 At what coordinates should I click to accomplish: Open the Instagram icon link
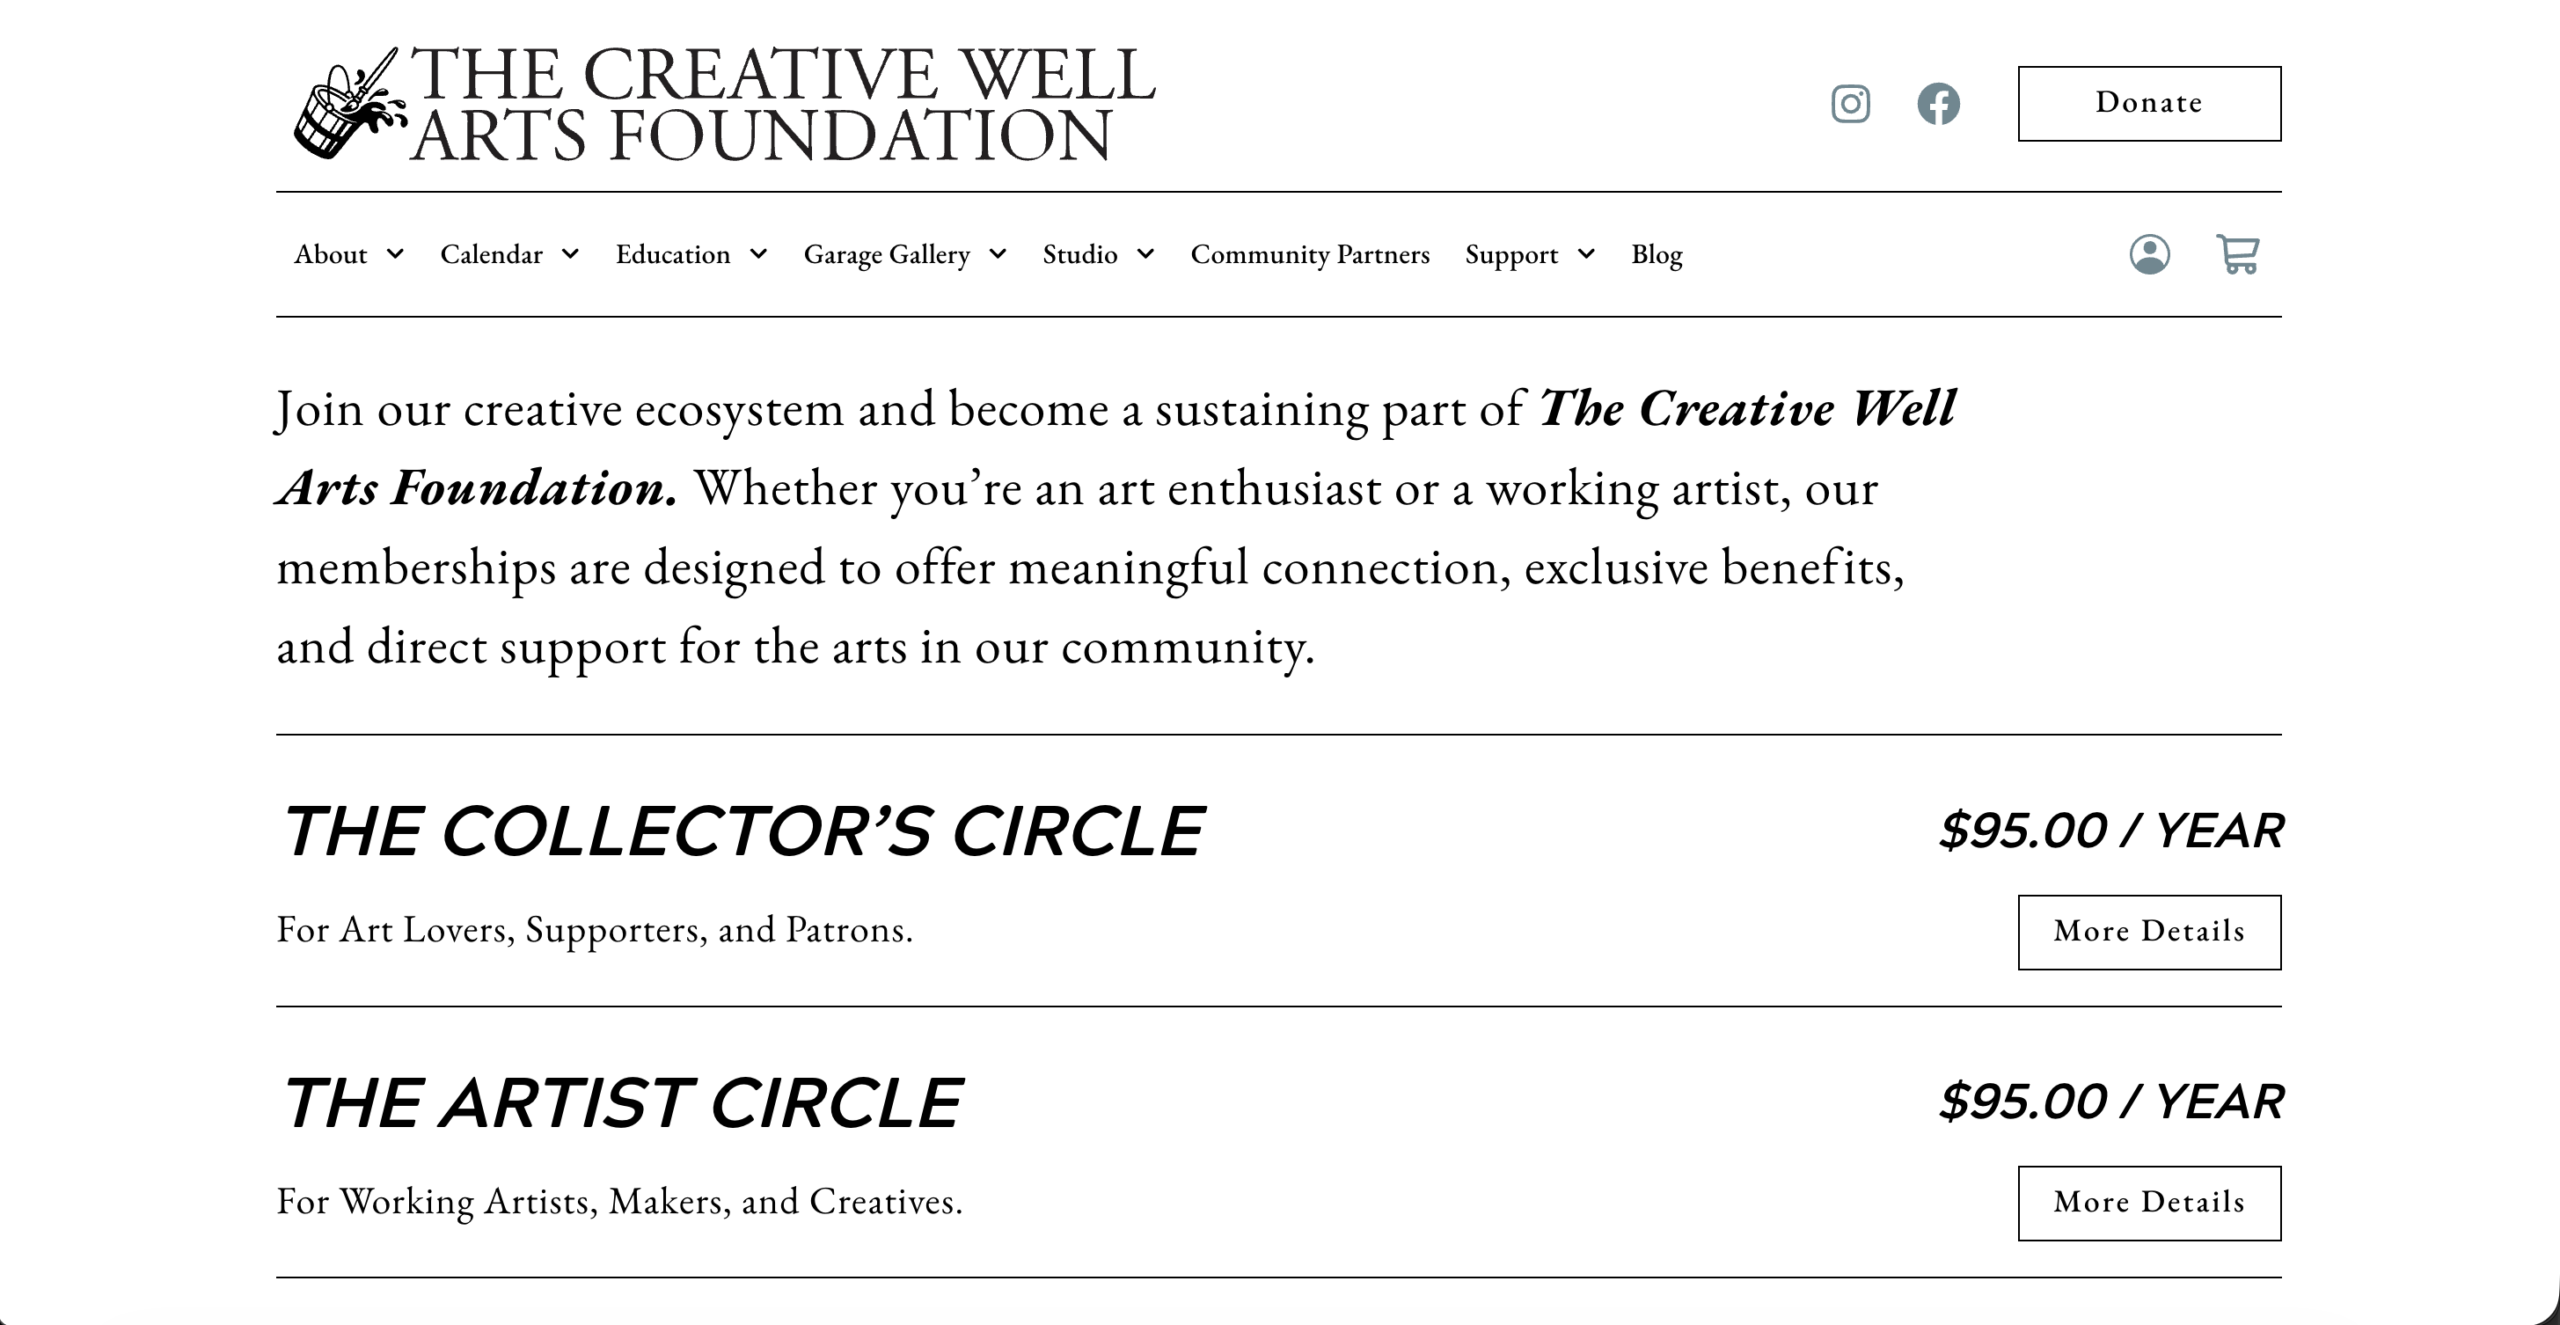pos(1850,104)
